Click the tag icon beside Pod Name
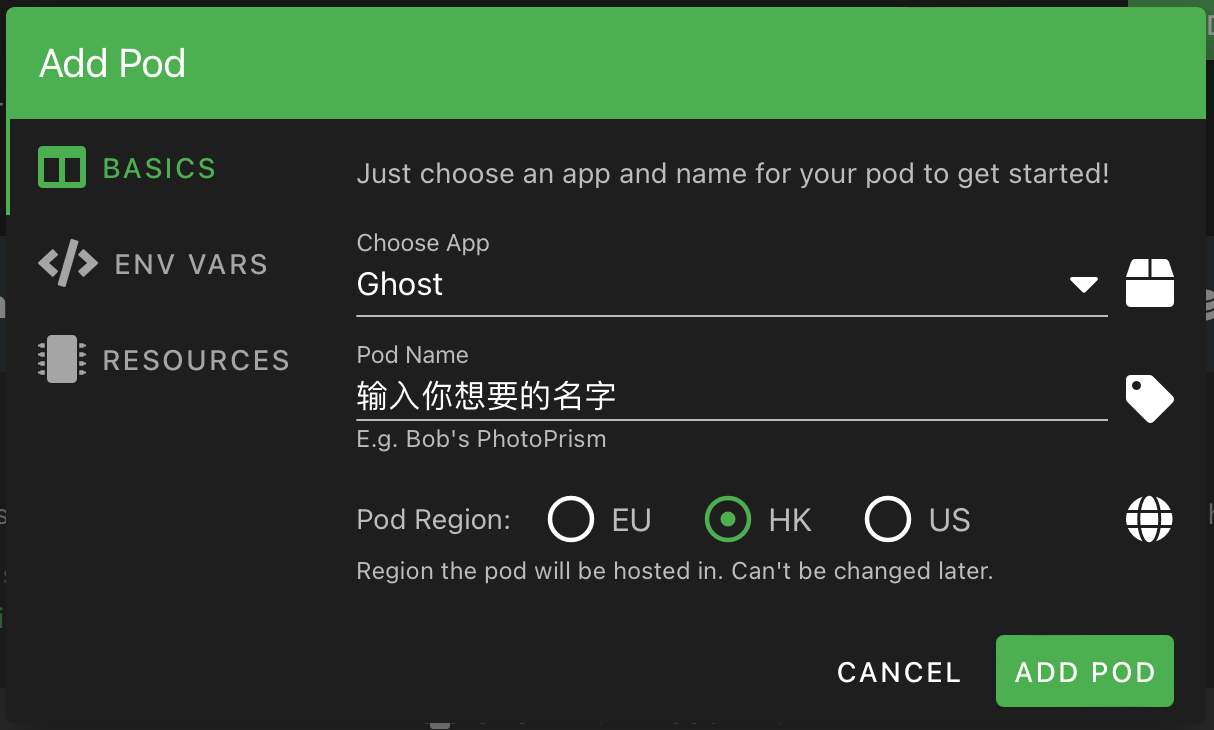Viewport: 1214px width, 730px height. (x=1150, y=399)
